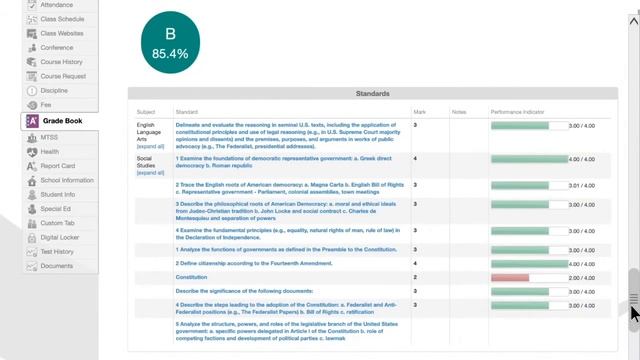The width and height of the screenshot is (640, 360).
Task: Click the School Information building icon
Action: (x=32, y=180)
